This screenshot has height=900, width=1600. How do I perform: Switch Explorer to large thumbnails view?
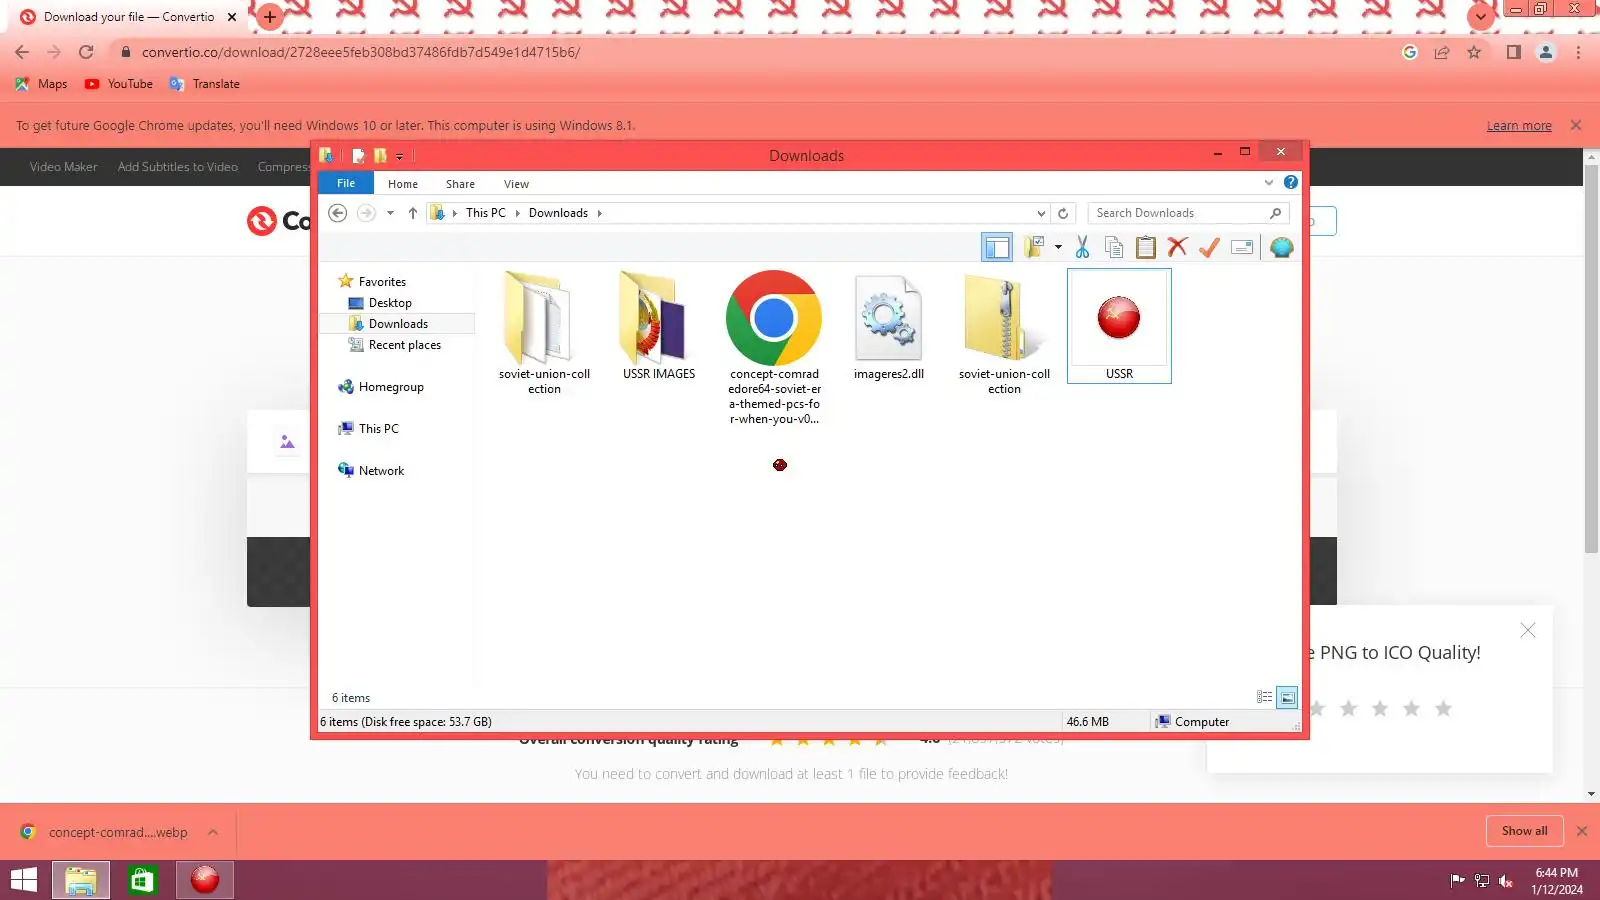1287,697
